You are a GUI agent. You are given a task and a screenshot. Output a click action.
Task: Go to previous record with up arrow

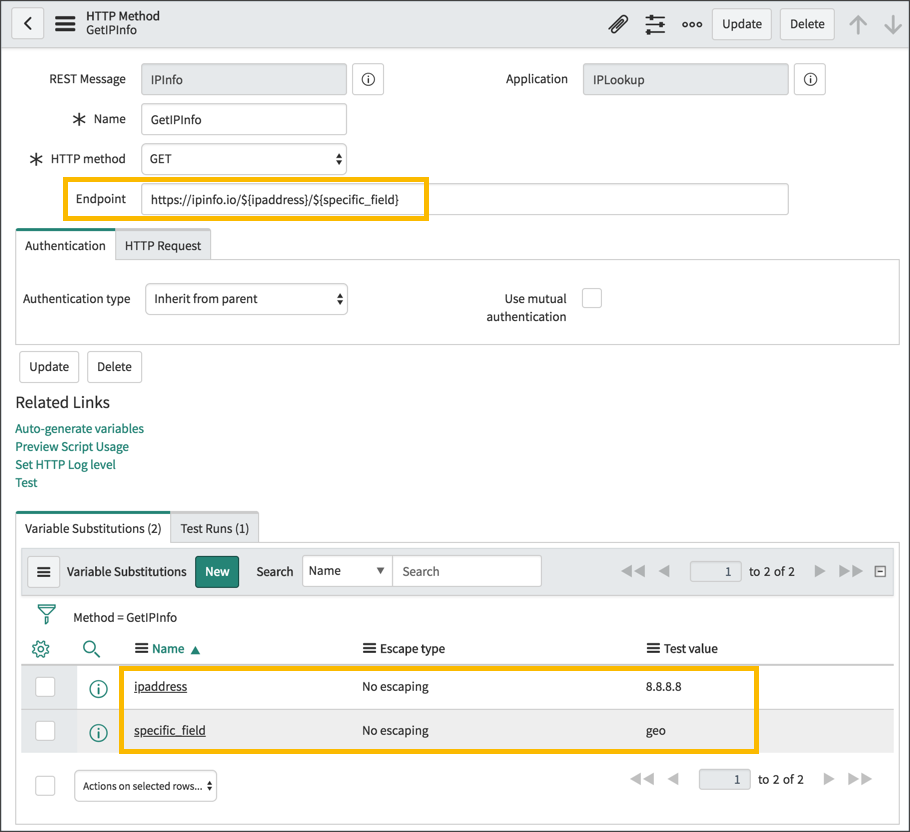[x=858, y=24]
